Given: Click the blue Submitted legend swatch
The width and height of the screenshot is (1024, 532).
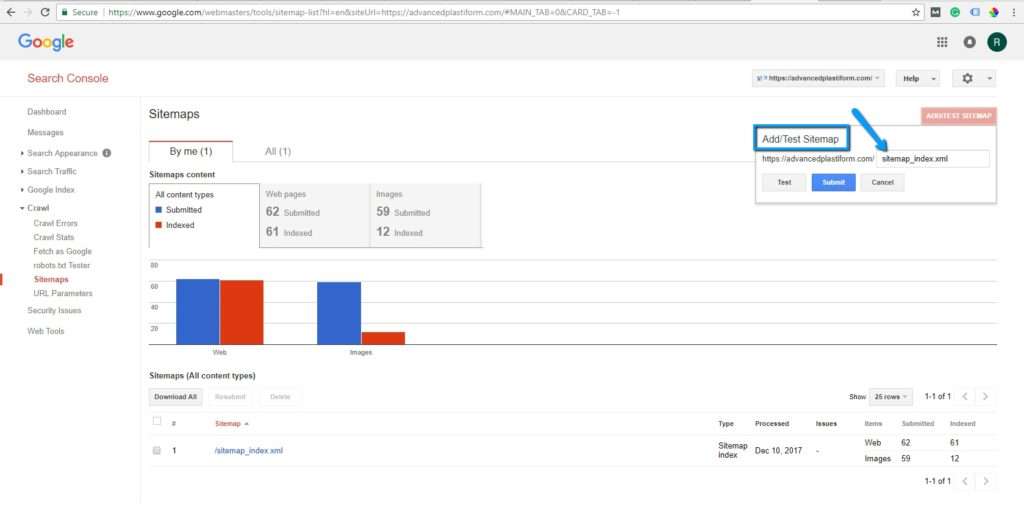Looking at the screenshot, I should [x=159, y=210].
